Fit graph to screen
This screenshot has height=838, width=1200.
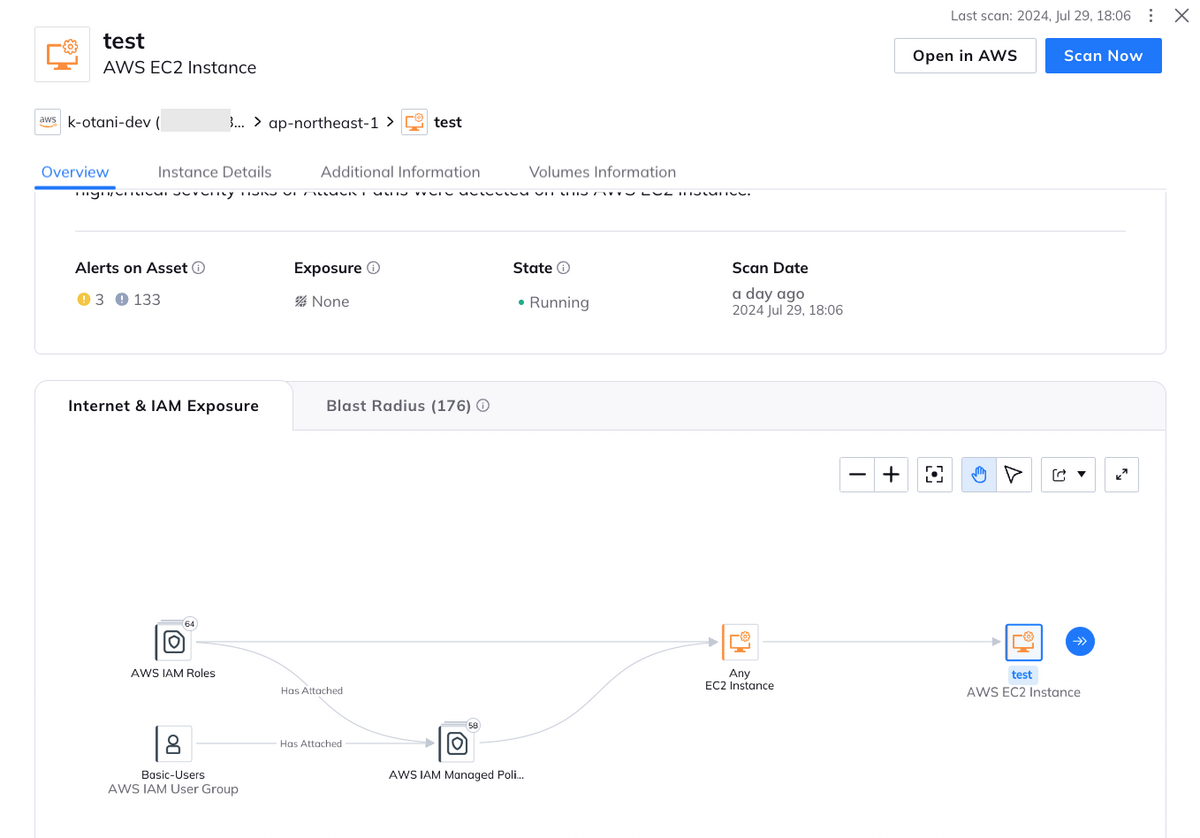pos(935,475)
